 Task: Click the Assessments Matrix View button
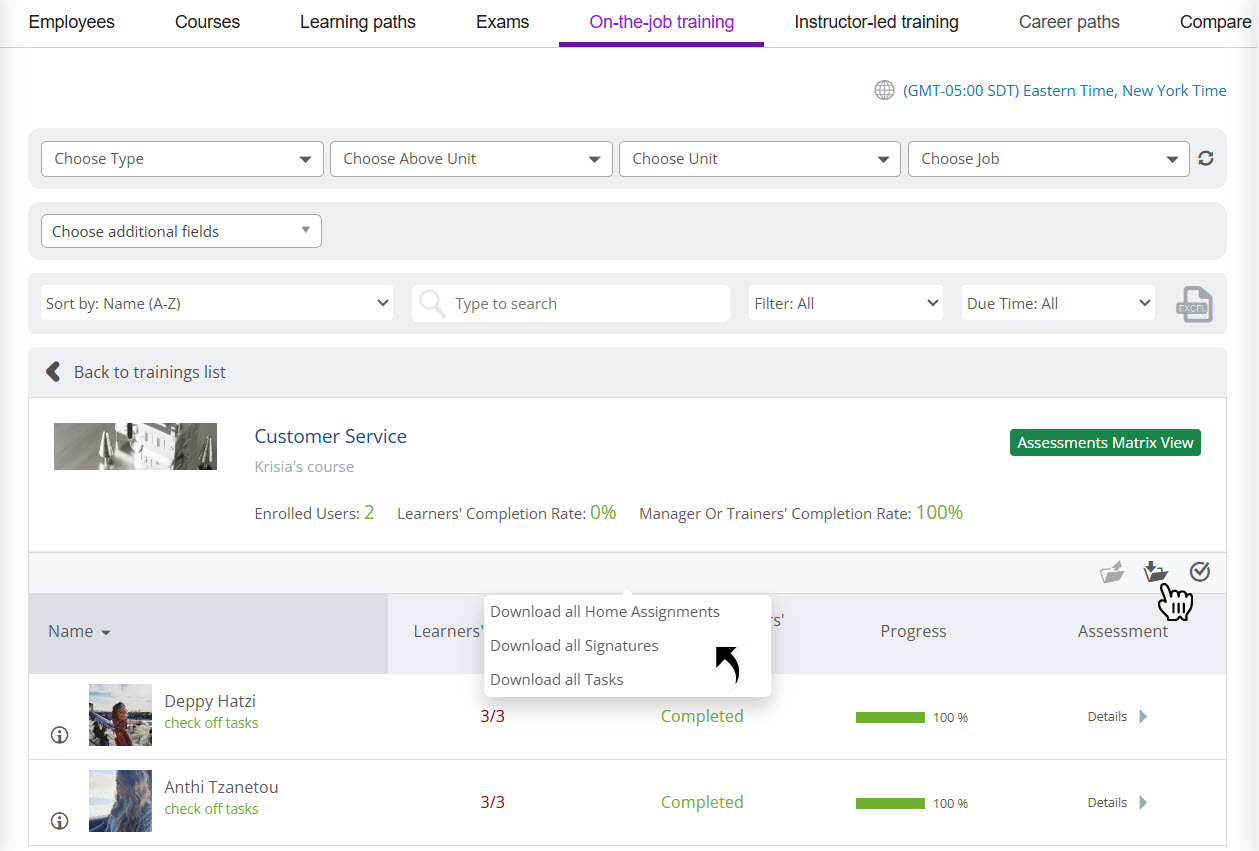tap(1105, 443)
